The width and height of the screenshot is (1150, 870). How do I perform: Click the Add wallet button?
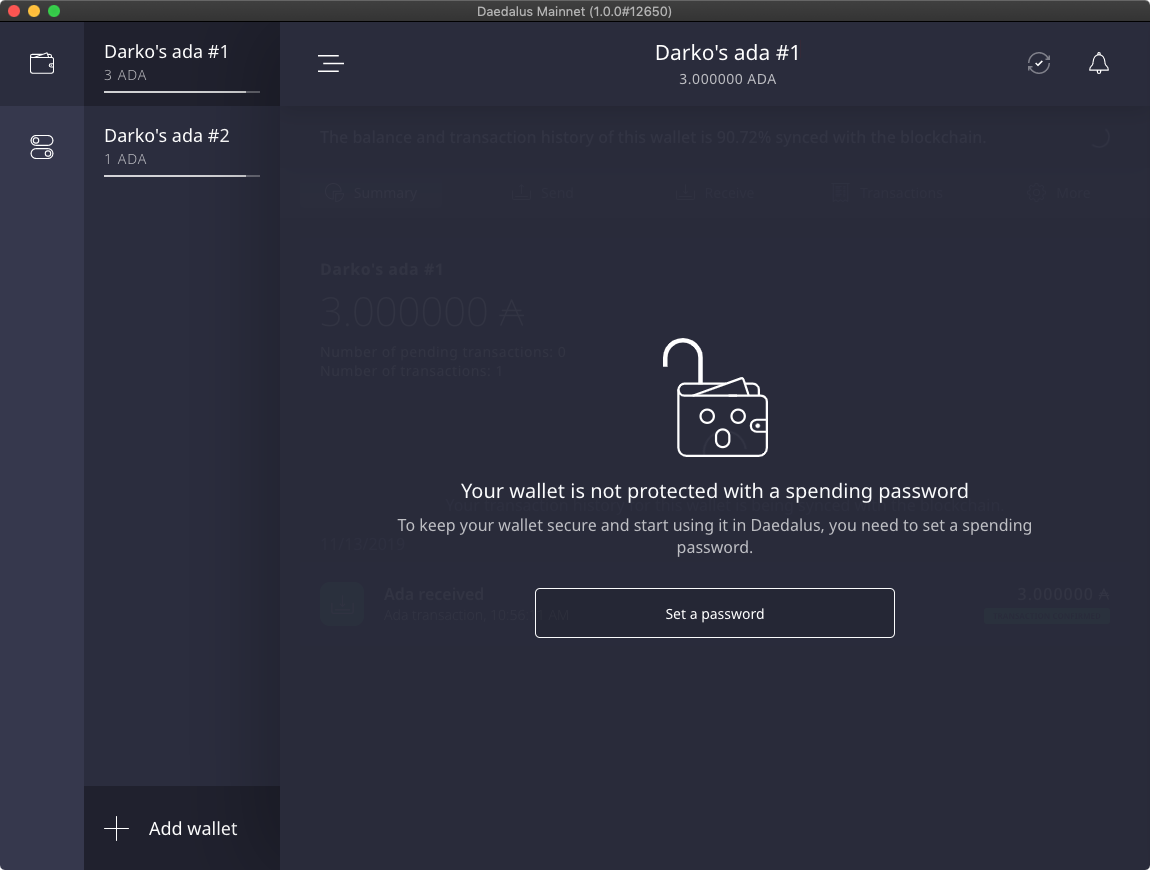pos(182,828)
